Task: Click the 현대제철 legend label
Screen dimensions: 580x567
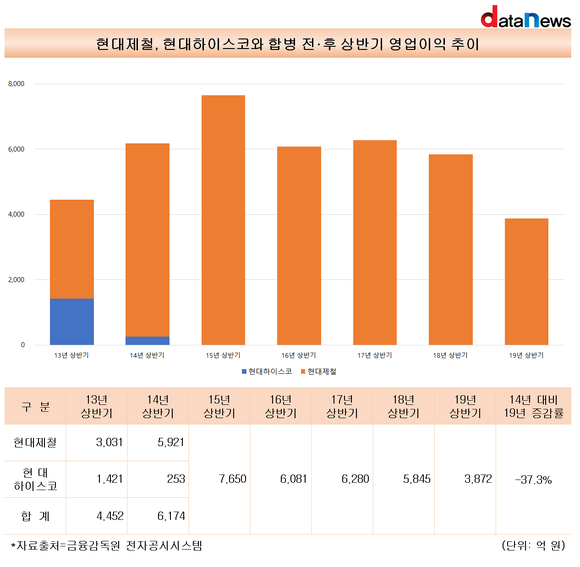Action: (x=322, y=371)
